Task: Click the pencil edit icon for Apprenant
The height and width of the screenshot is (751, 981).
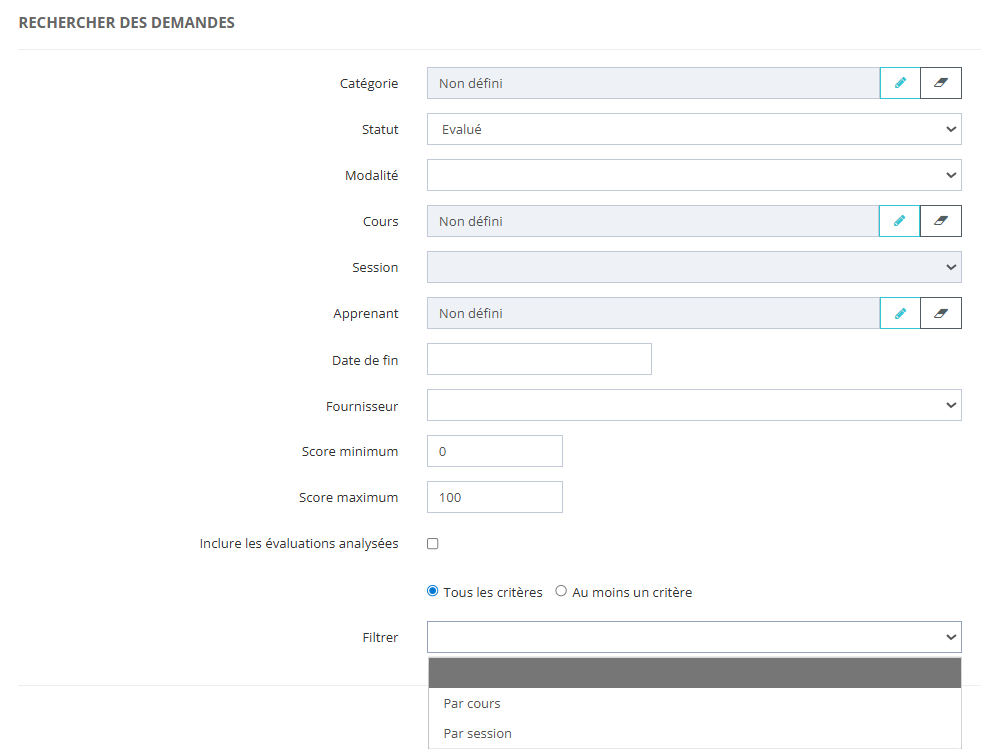Action: (900, 313)
